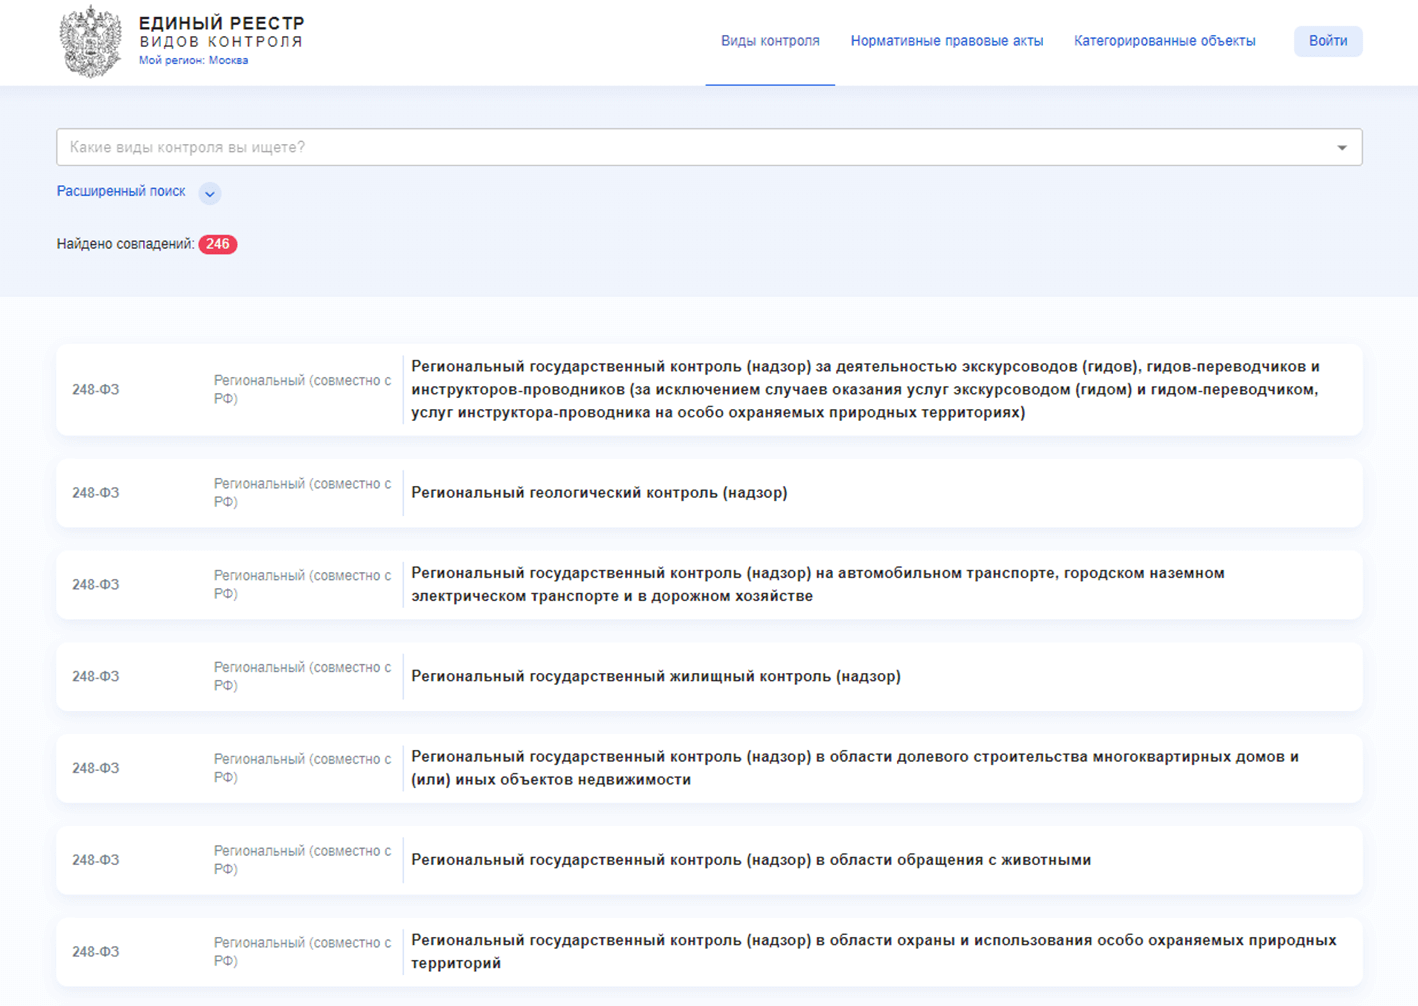The width and height of the screenshot is (1418, 1006).
Task: Open 'в области обращения с животными' entry
Action: point(750,860)
